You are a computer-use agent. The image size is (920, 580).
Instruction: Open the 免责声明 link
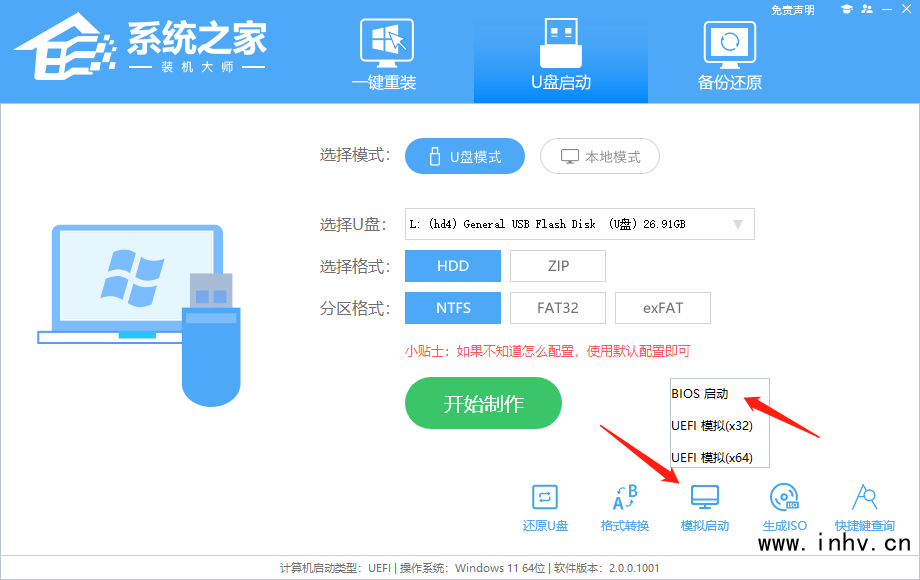click(x=793, y=10)
